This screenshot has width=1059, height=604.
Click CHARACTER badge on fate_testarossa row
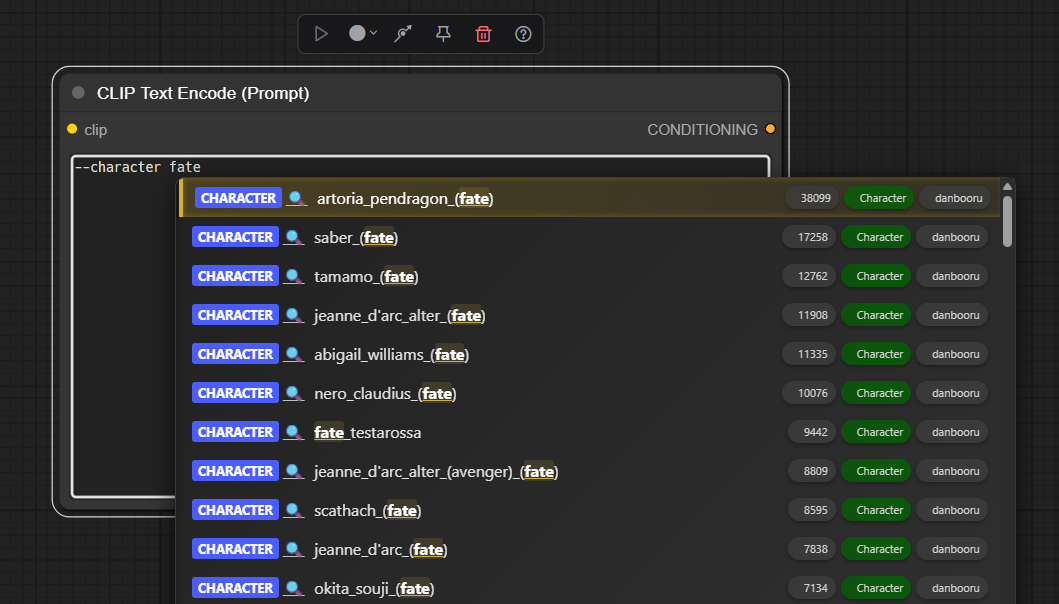tap(235, 432)
